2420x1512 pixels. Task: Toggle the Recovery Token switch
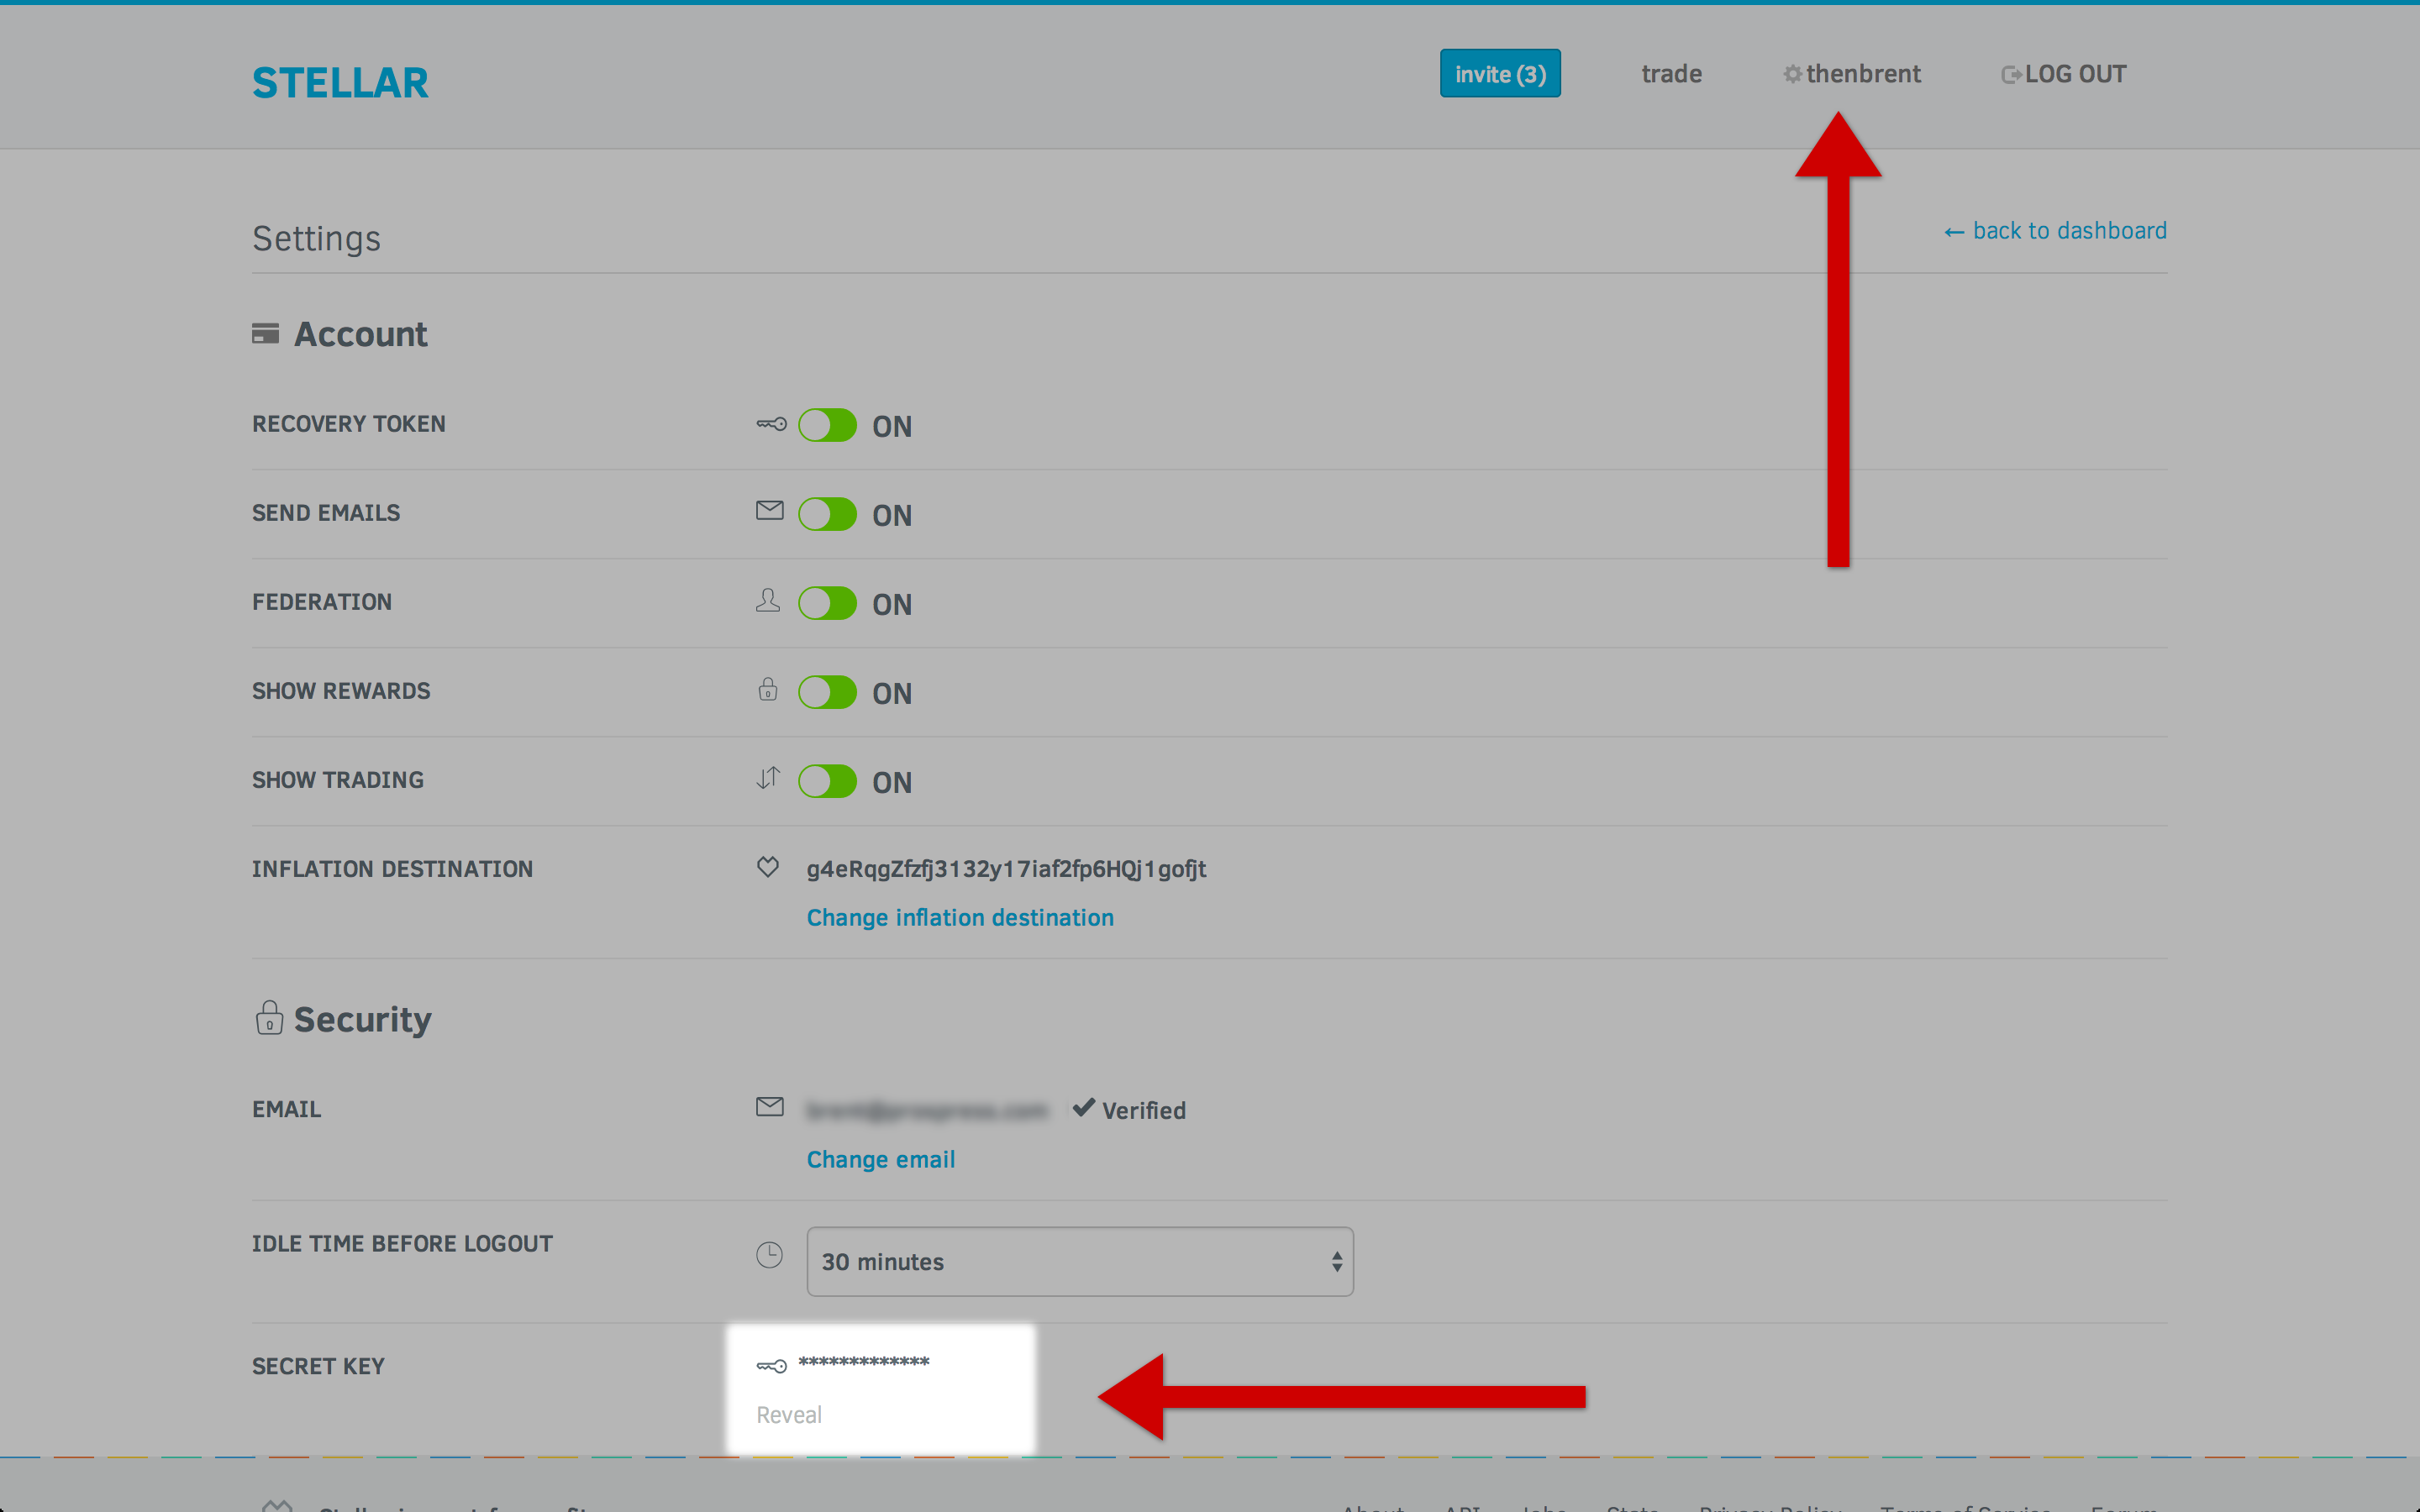(827, 426)
